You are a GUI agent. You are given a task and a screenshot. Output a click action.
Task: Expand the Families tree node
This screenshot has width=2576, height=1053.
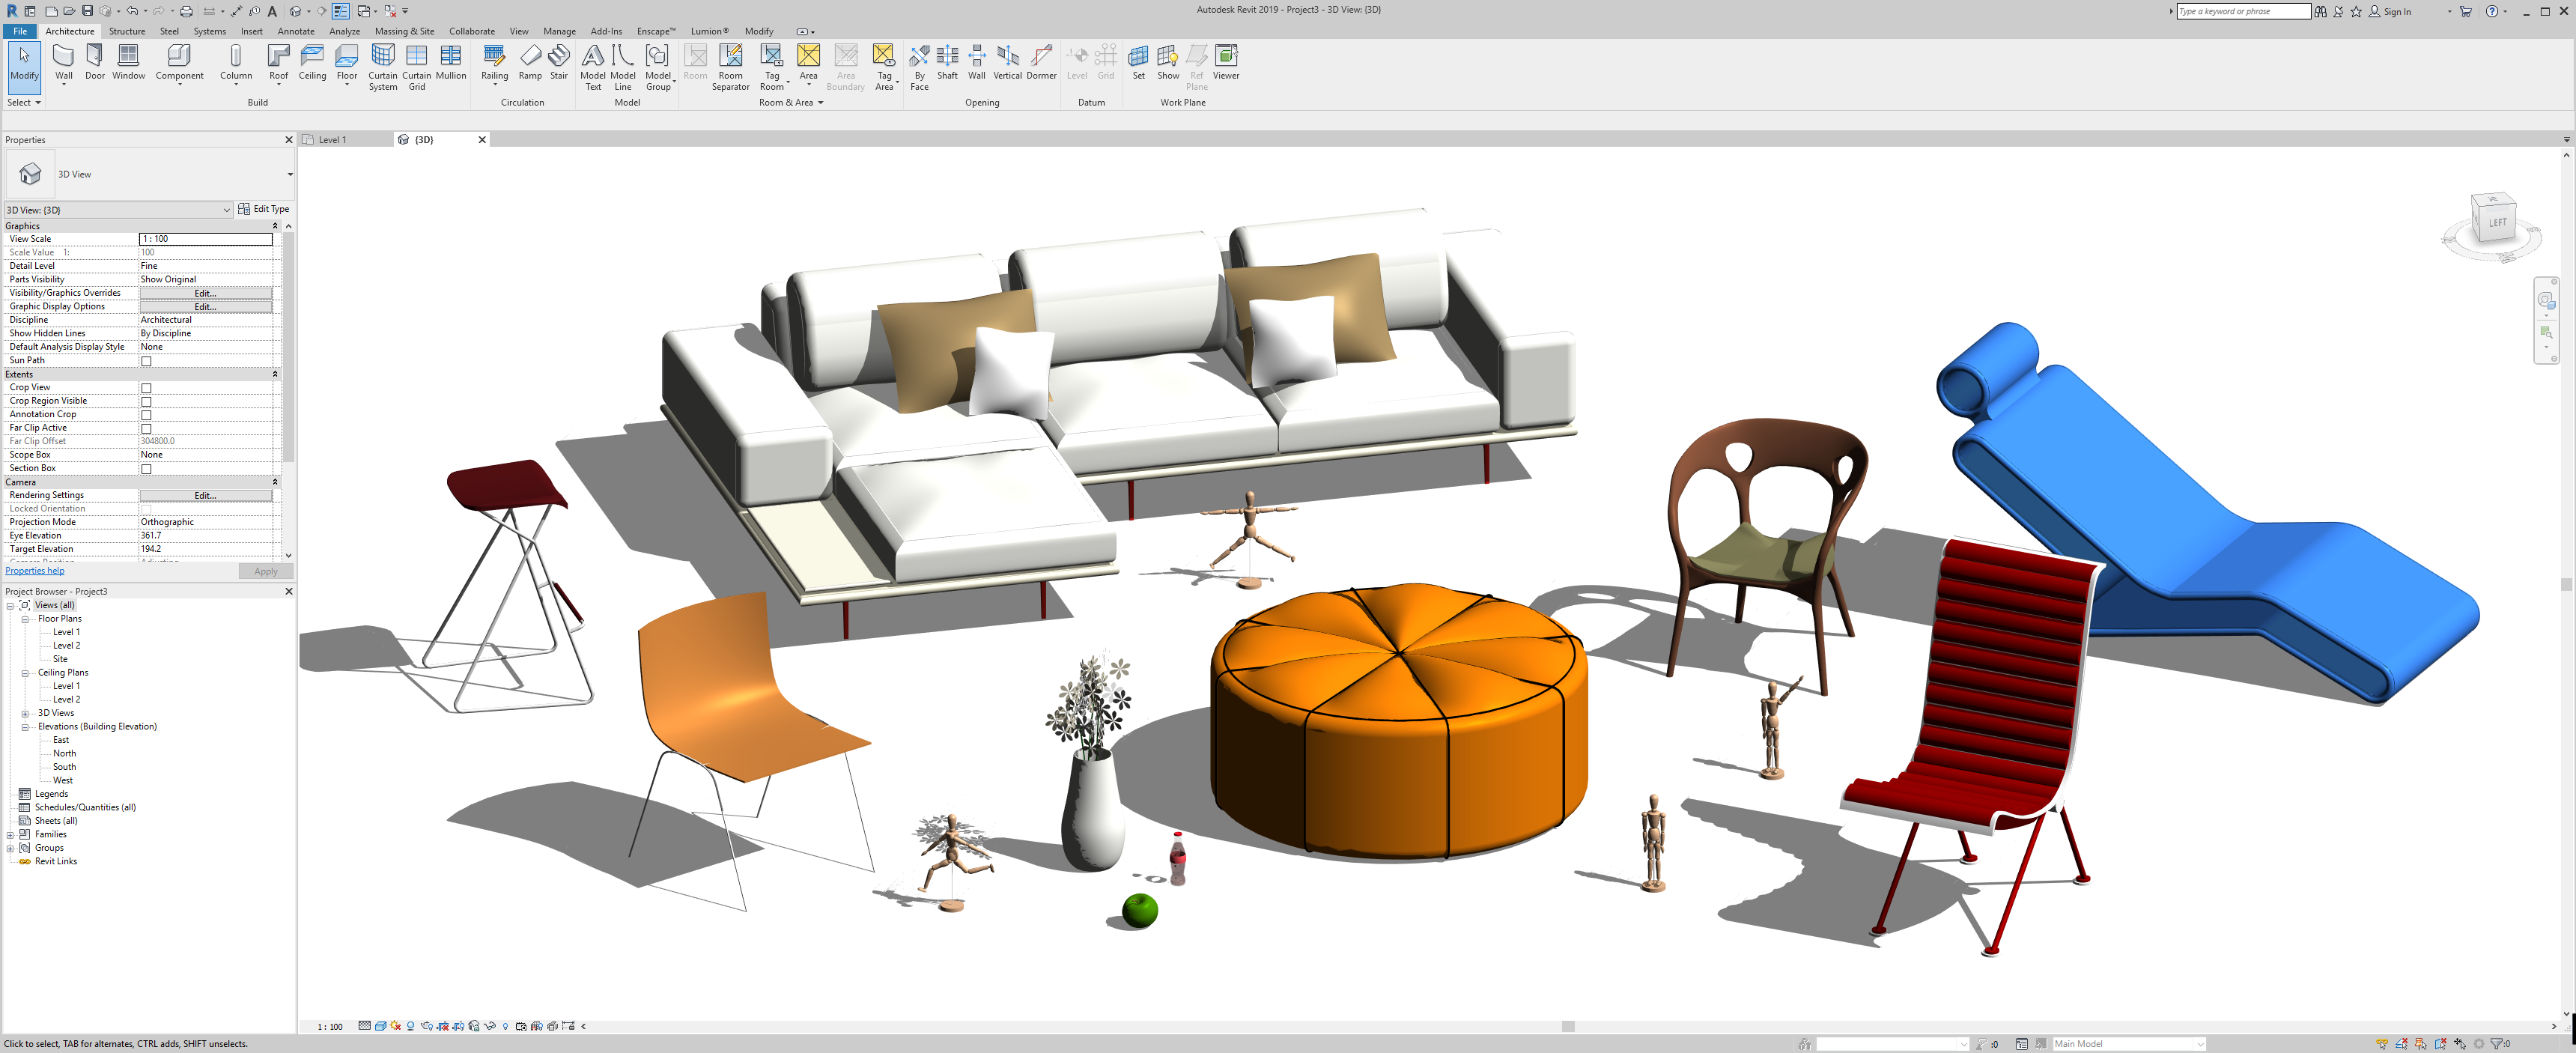coord(11,834)
